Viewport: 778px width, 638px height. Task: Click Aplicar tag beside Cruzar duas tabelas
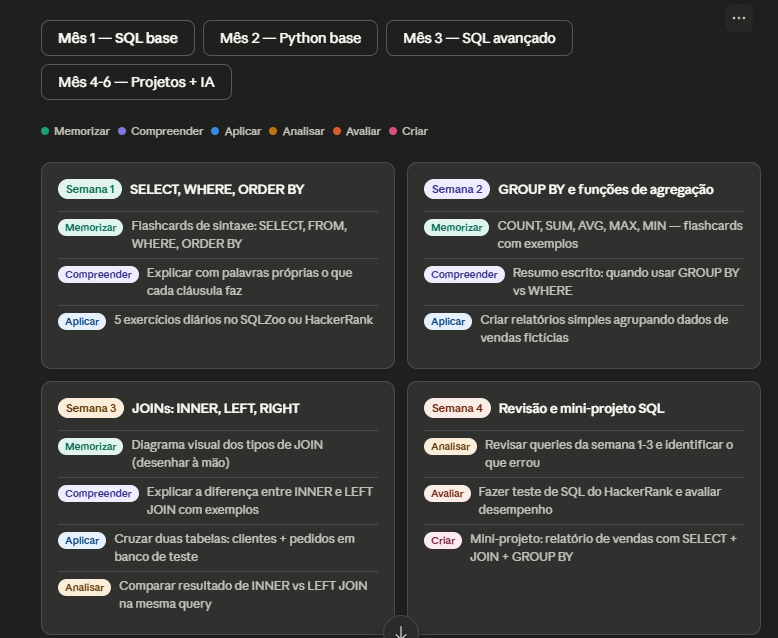click(x=82, y=540)
